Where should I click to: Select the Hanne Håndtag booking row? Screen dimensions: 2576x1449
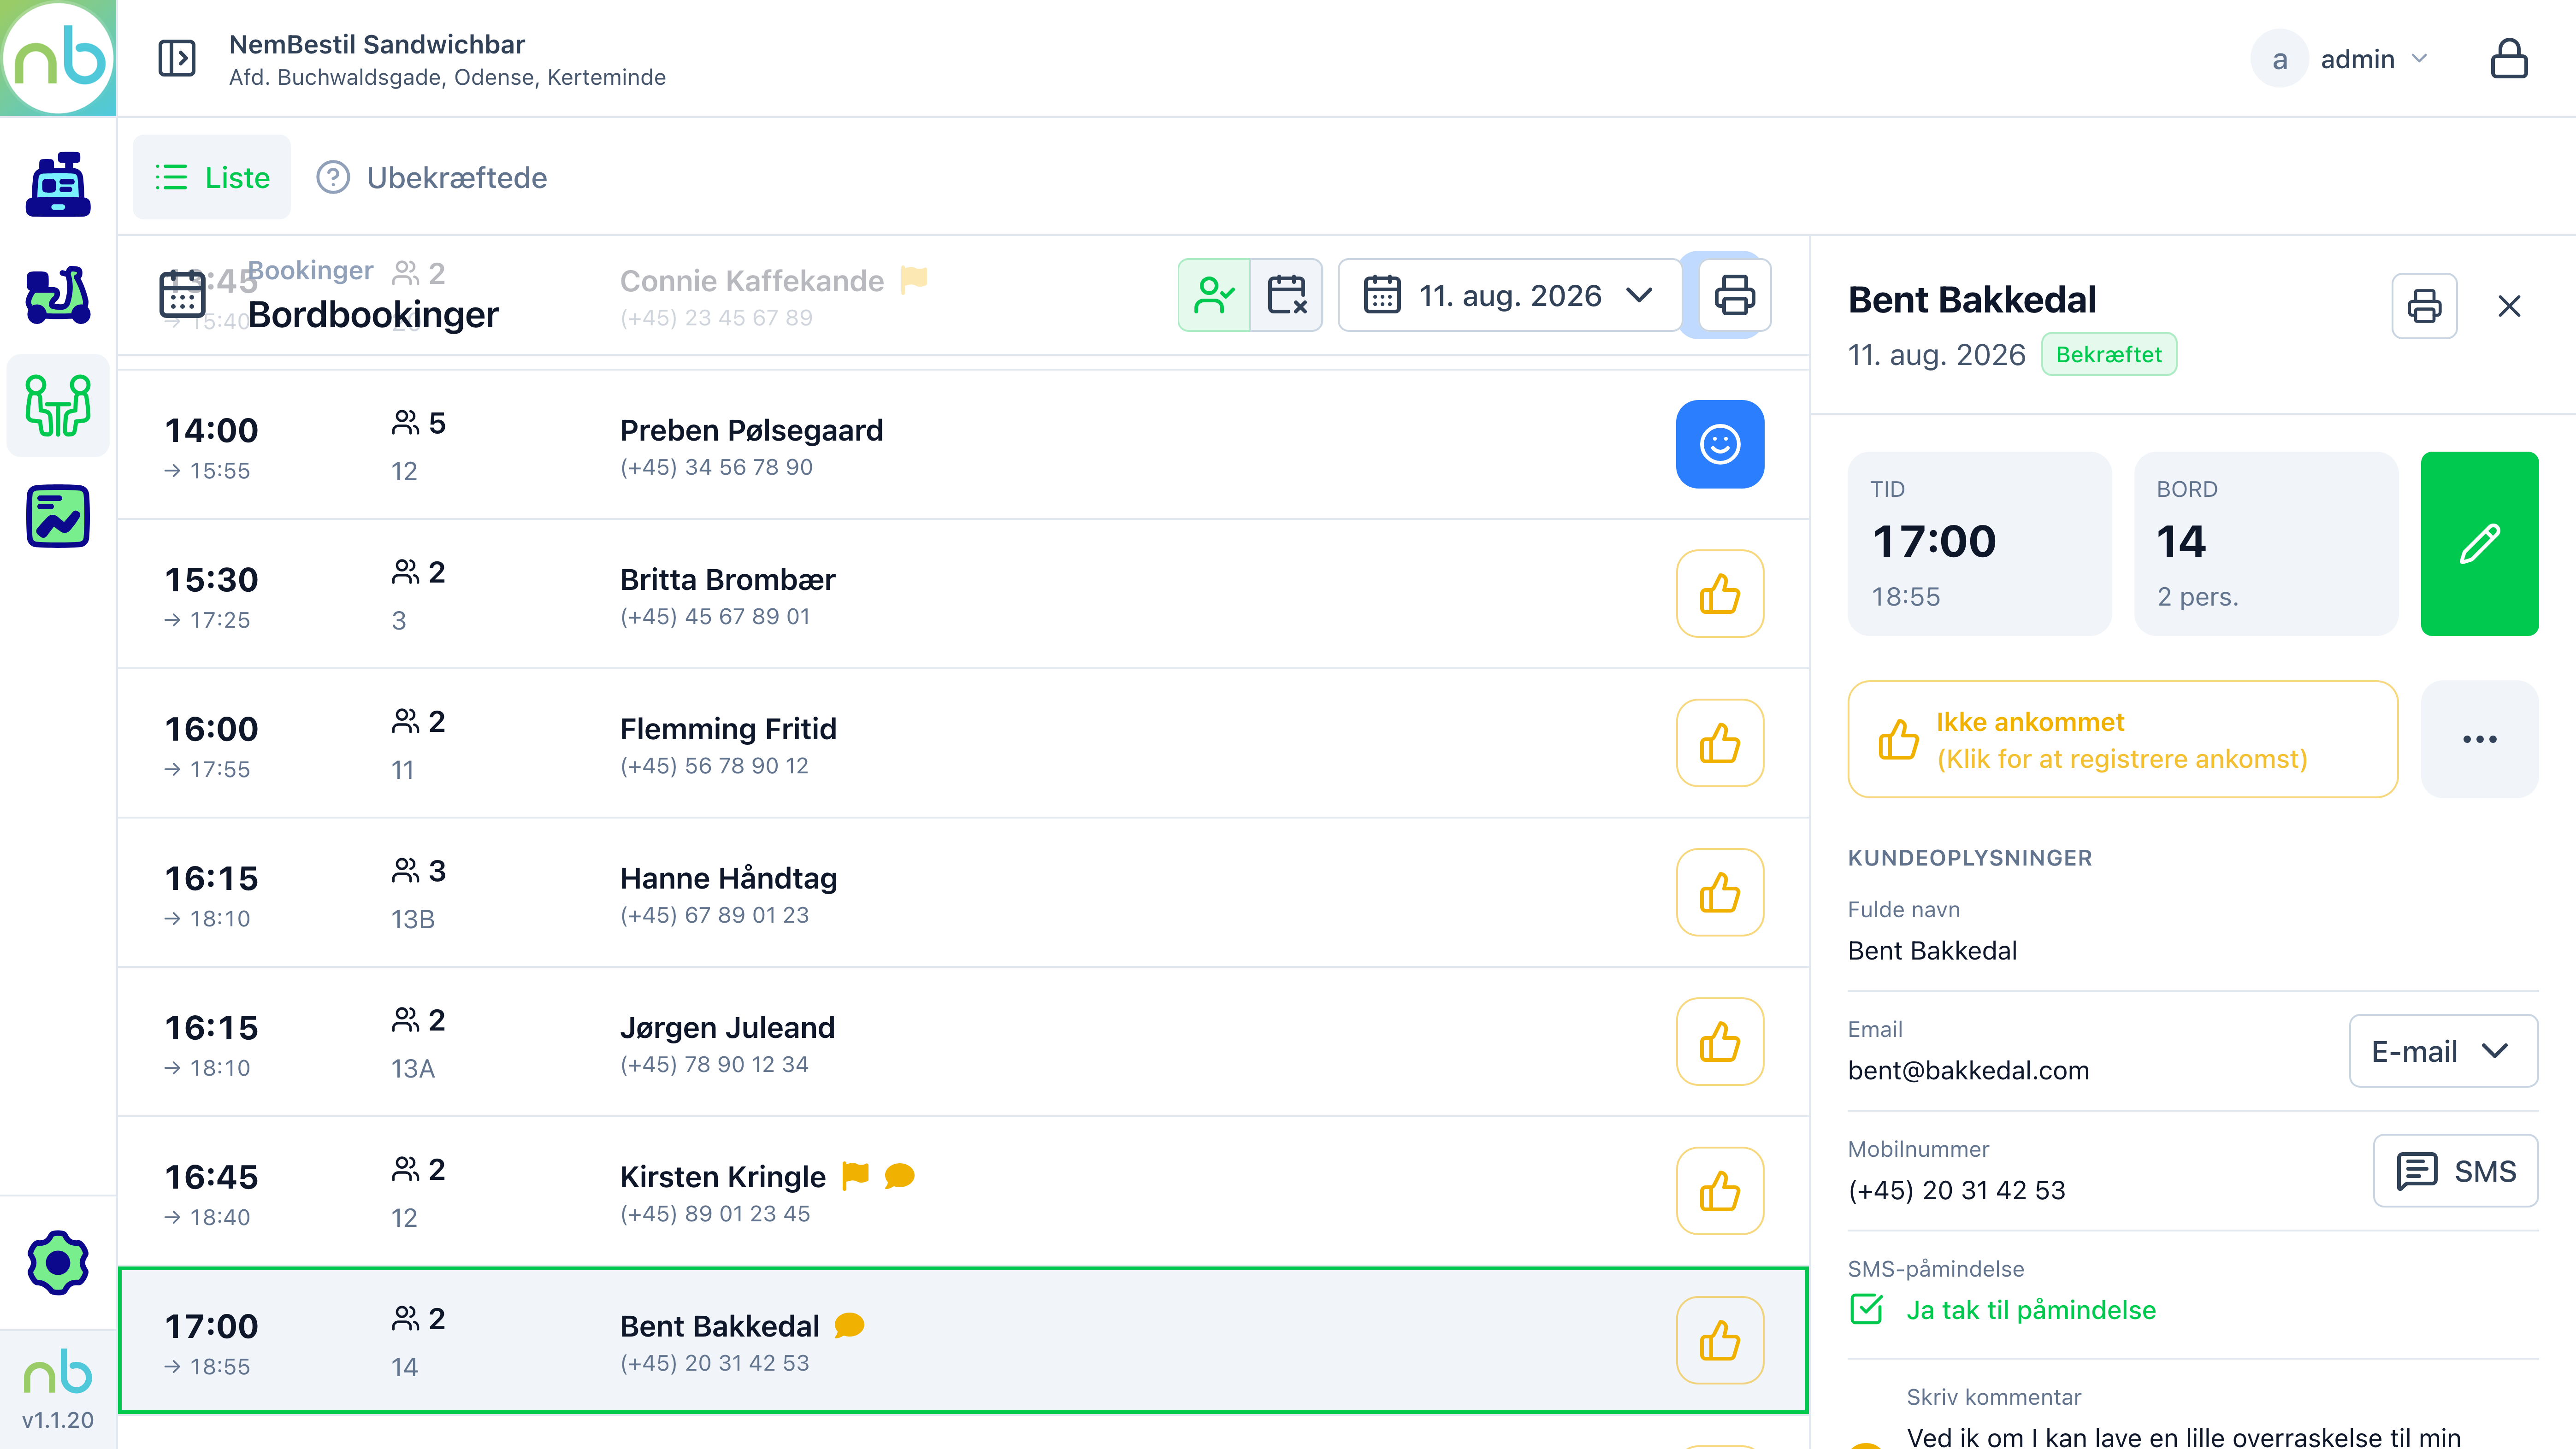[962, 892]
